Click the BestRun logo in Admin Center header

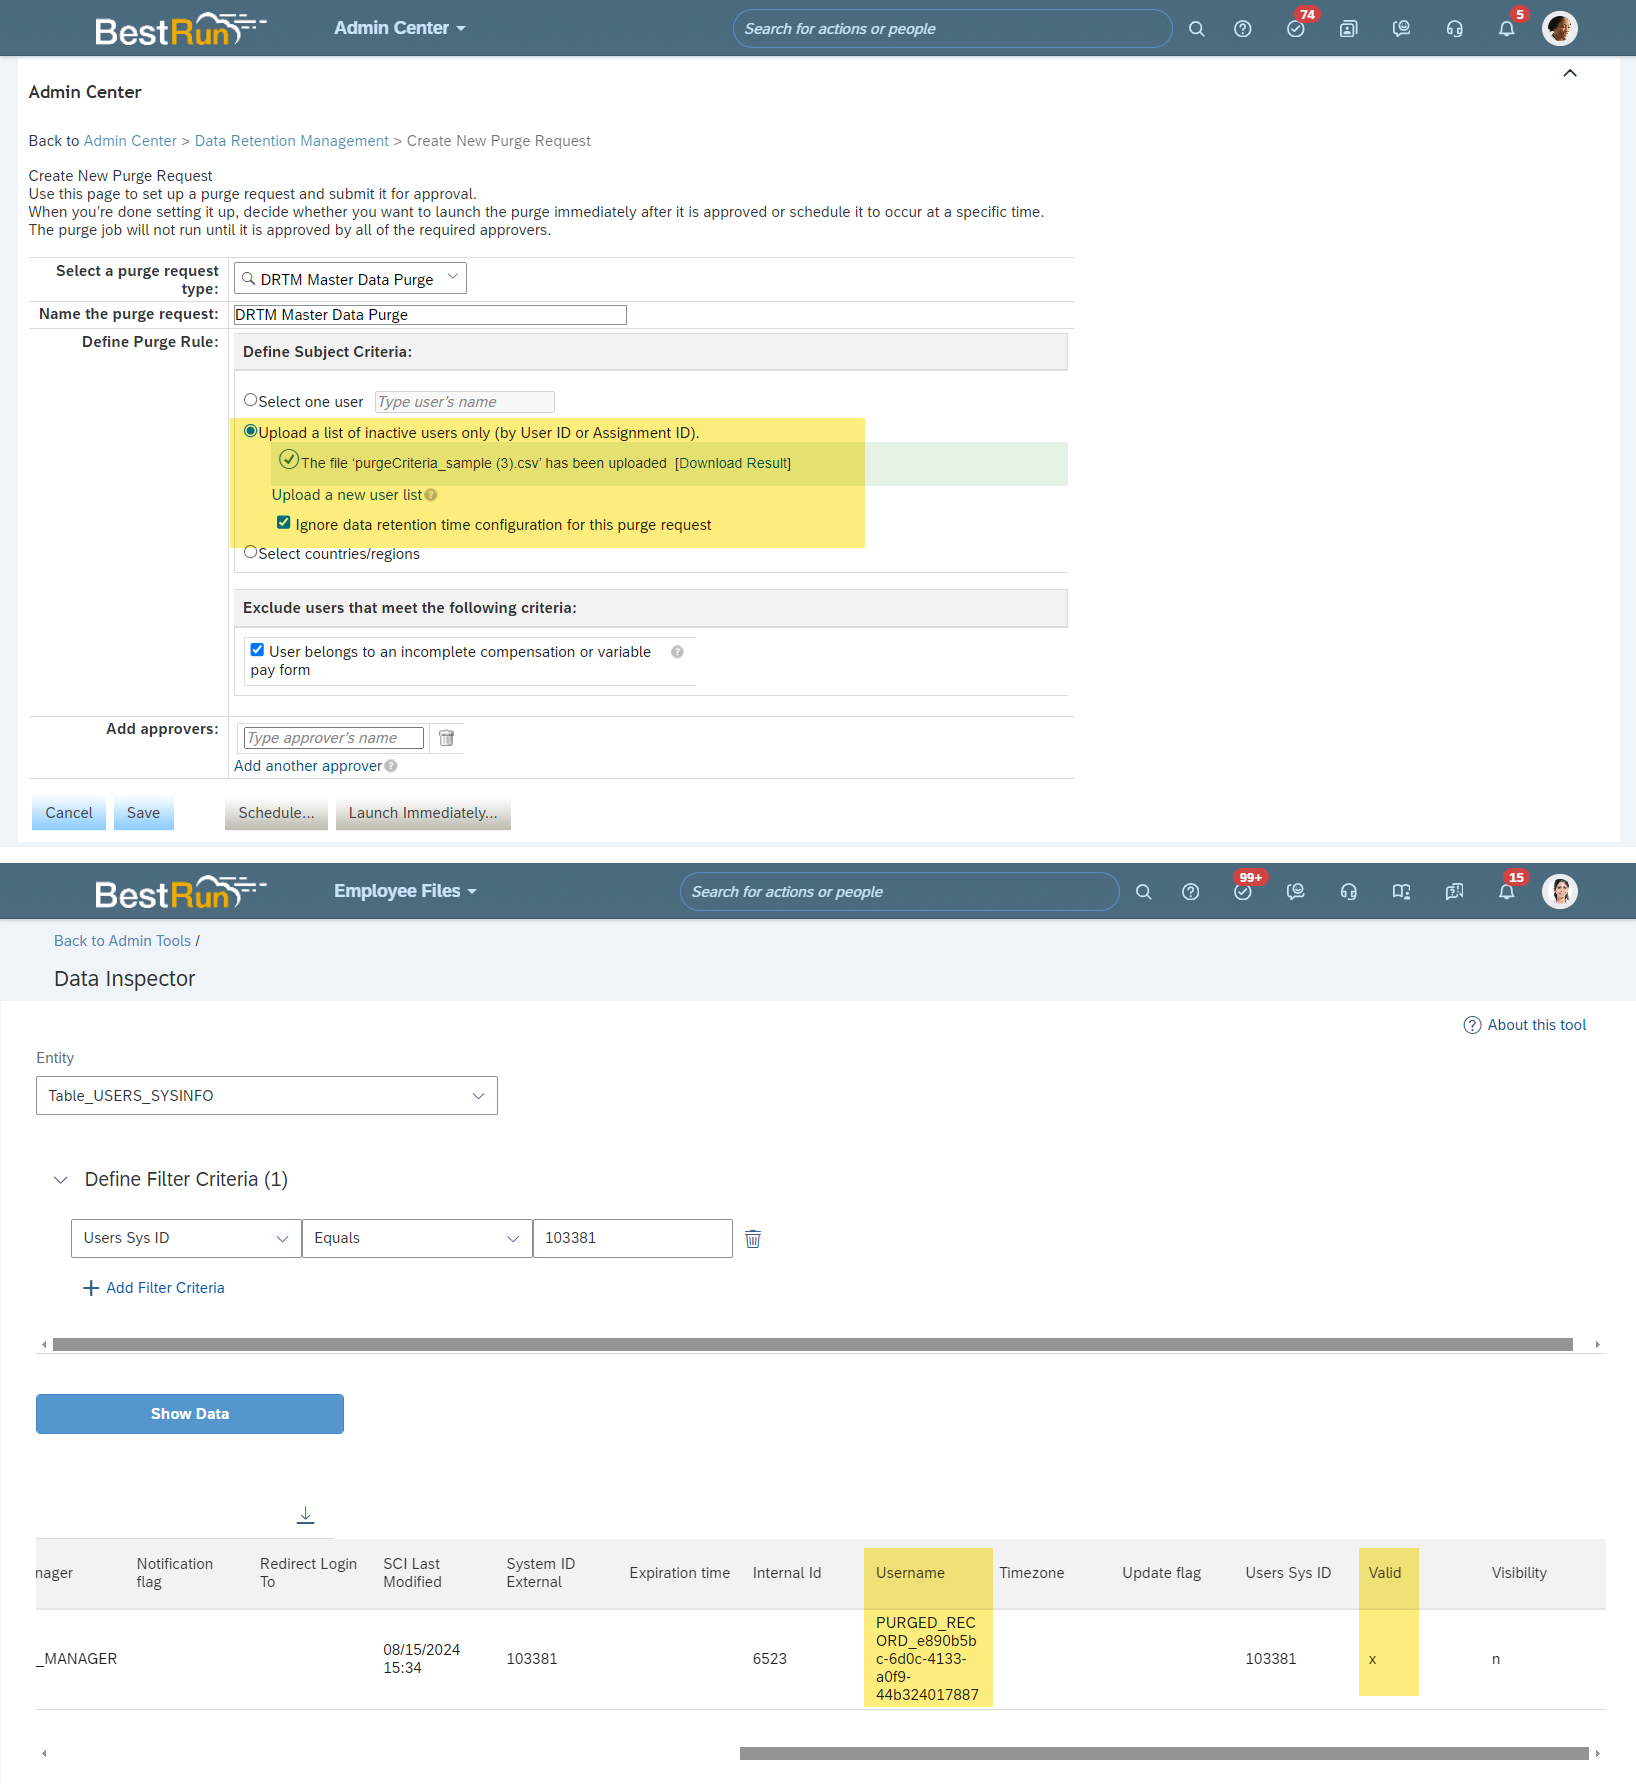click(180, 29)
